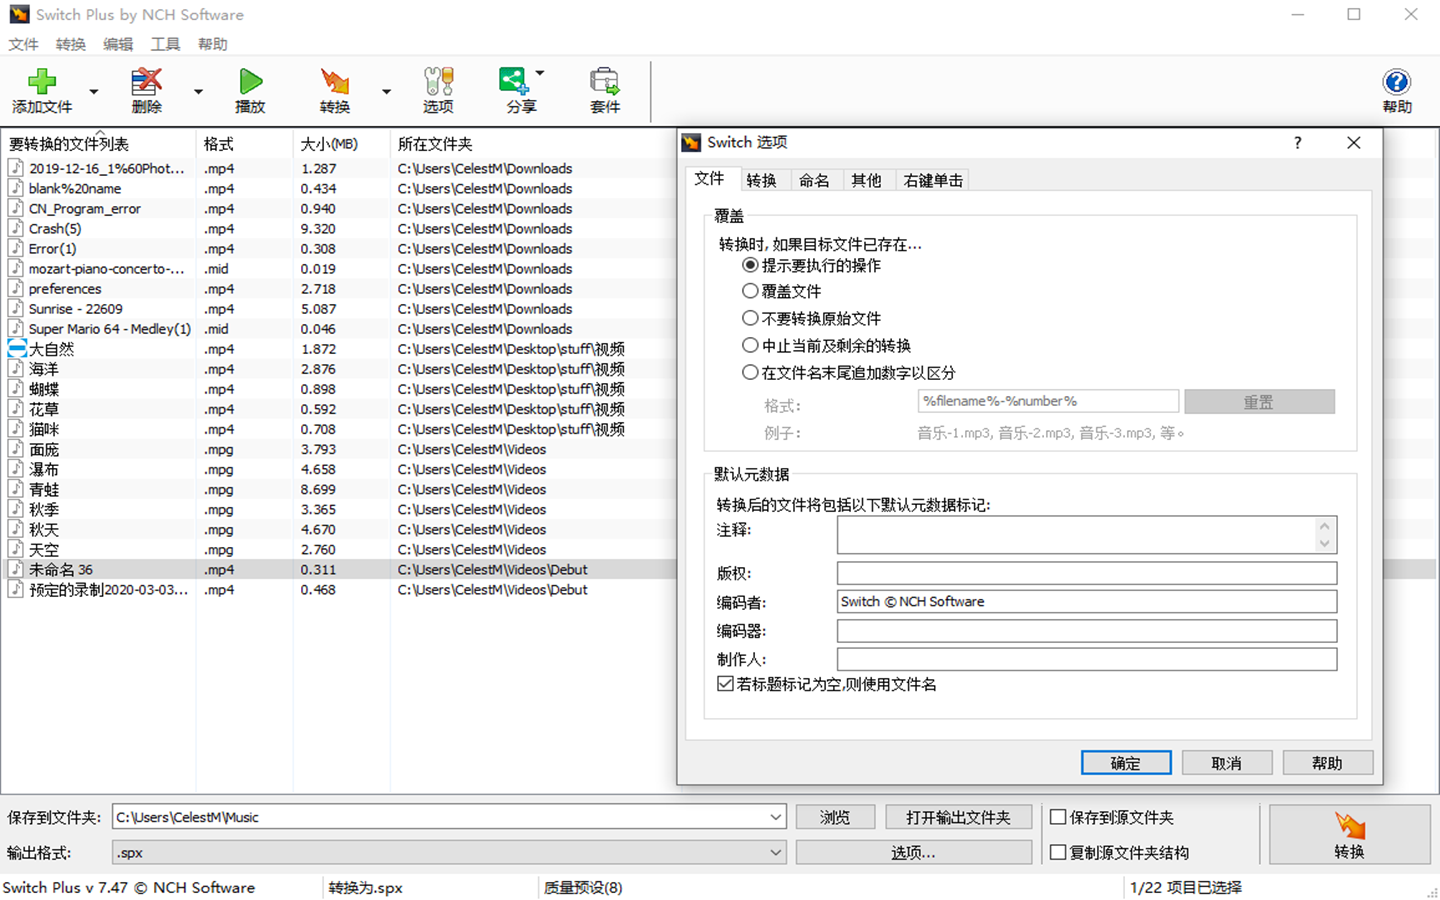This screenshot has width=1440, height=900.
Task: Switch to the 右键单击 tab
Action: pos(933,180)
